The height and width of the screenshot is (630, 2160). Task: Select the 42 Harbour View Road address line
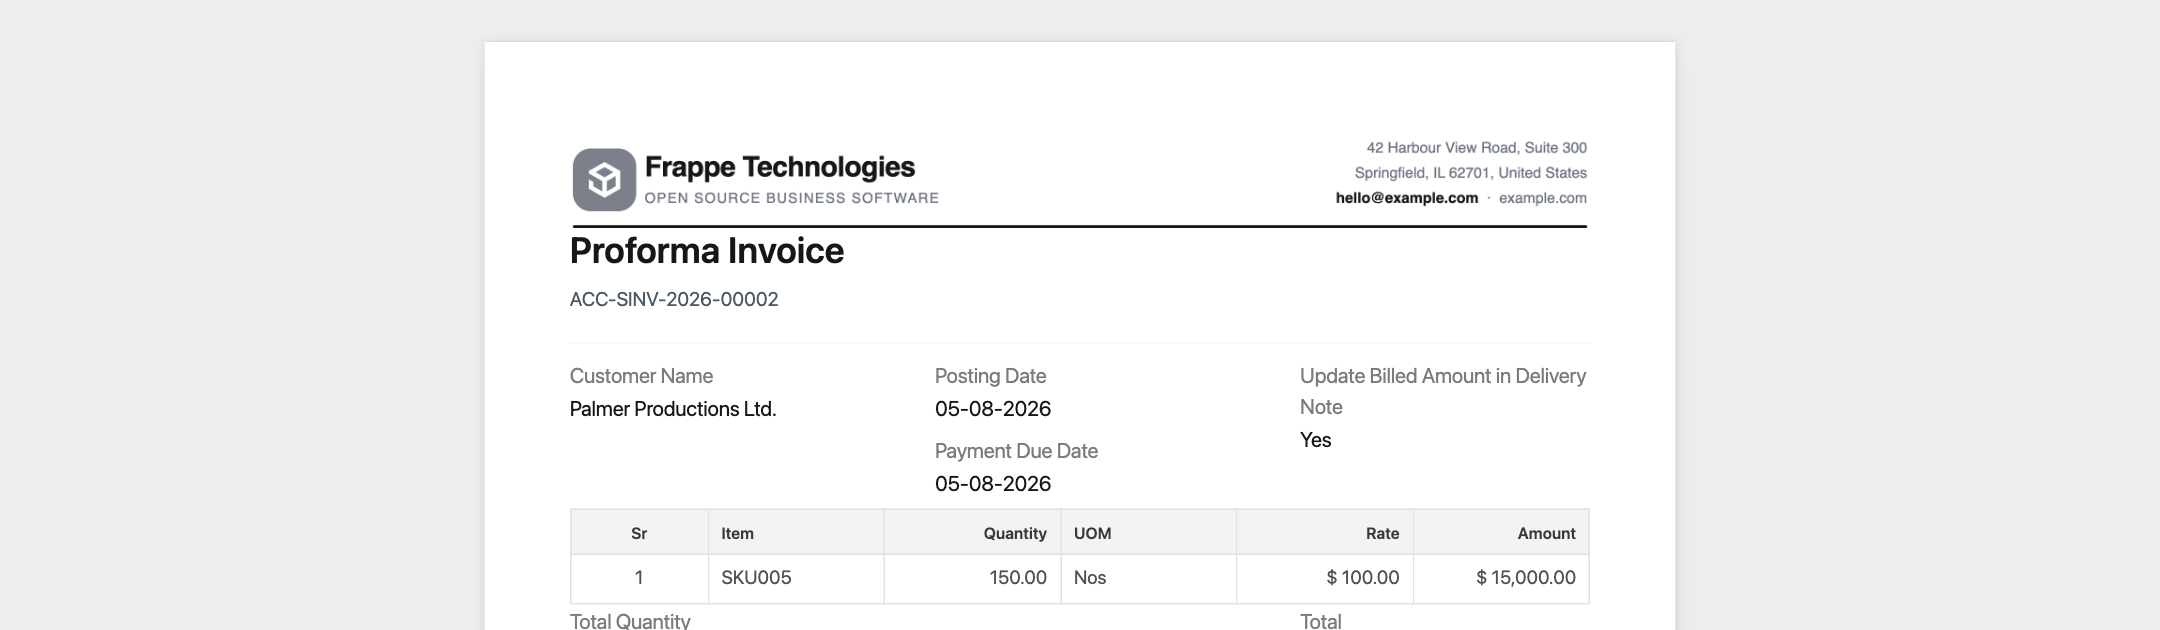tap(1477, 148)
